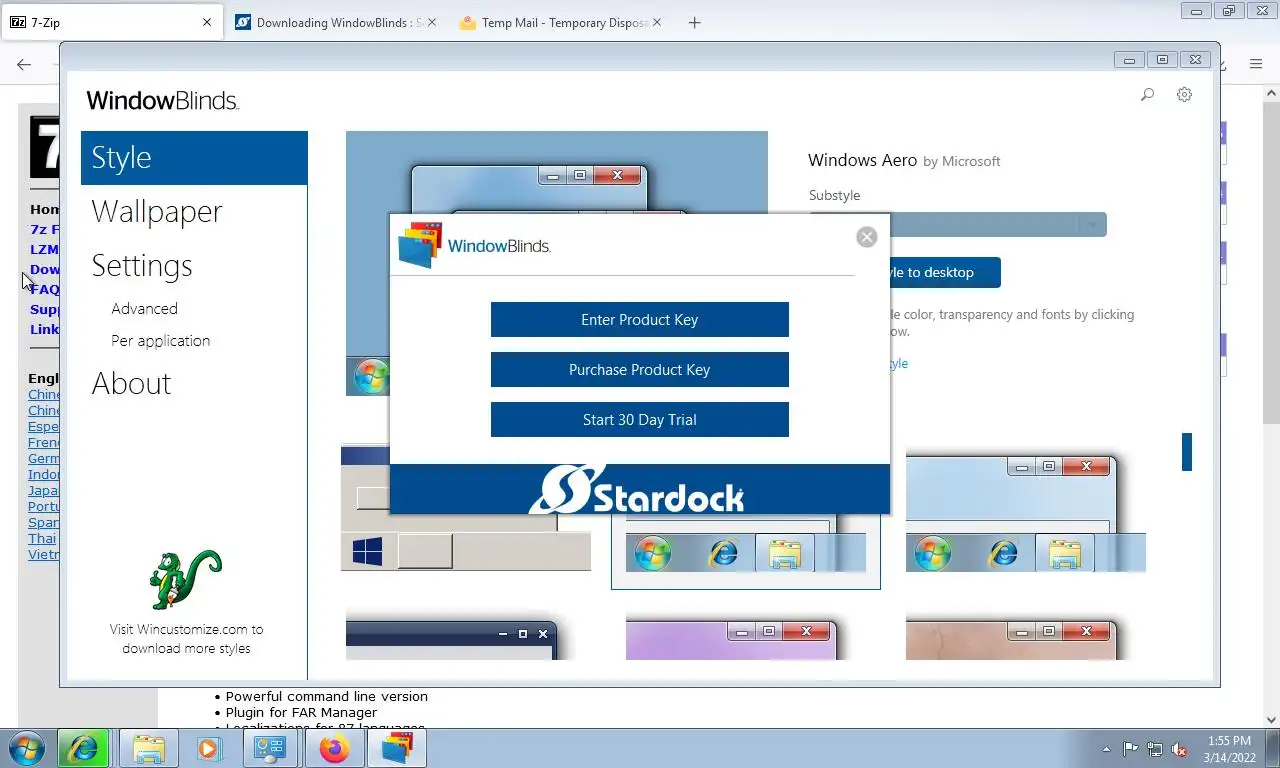Click the taskbar clock showing 1:55 PM
The width and height of the screenshot is (1280, 768).
1229,749
